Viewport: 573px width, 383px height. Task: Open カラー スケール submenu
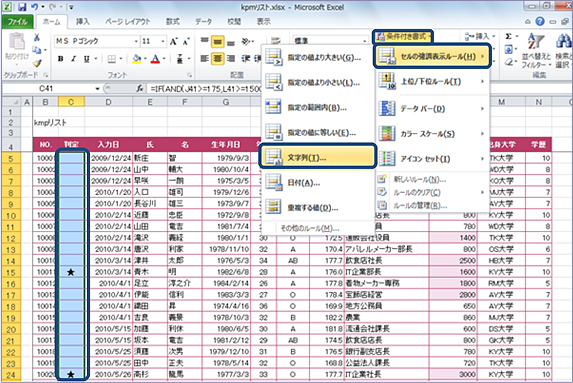point(432,134)
